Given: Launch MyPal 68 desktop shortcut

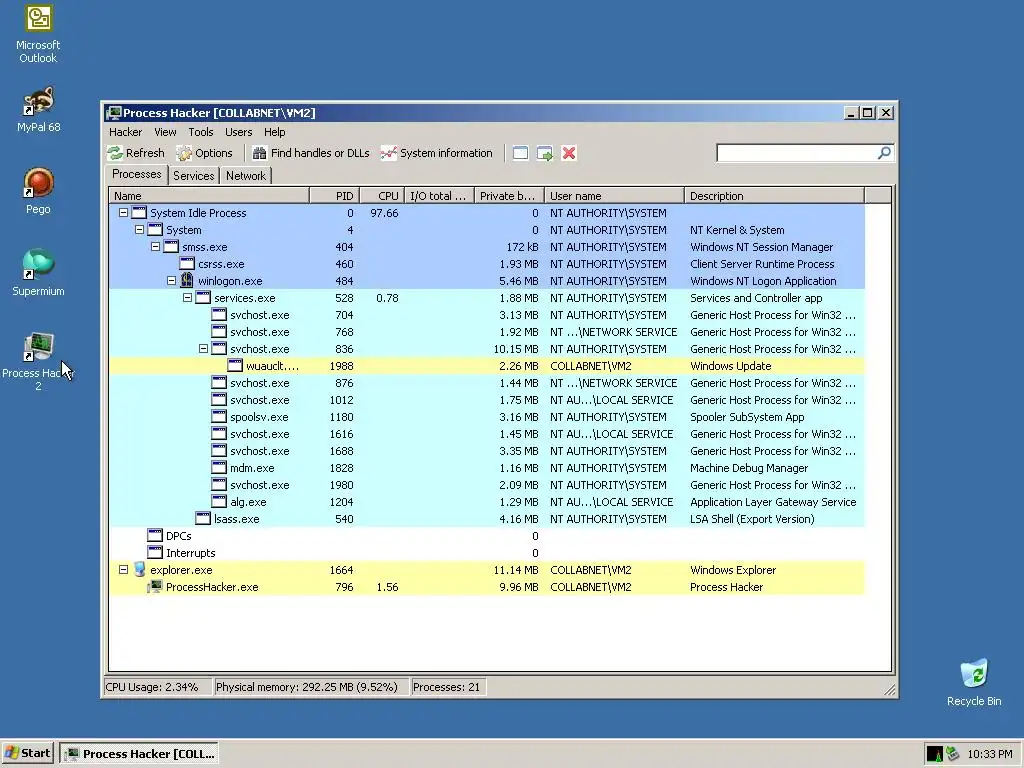Looking at the screenshot, I should [39, 110].
